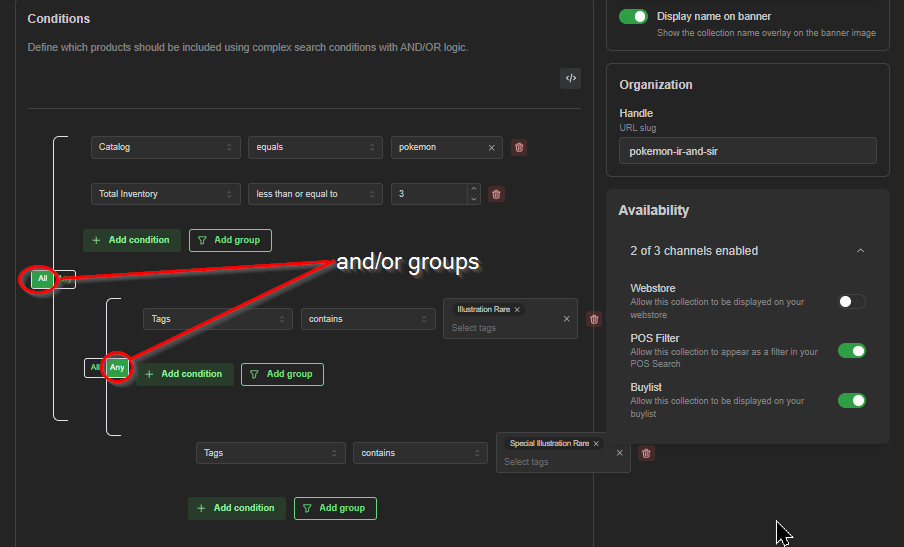
Task: Turn off the Buylist channel toggle
Action: [x=852, y=400]
